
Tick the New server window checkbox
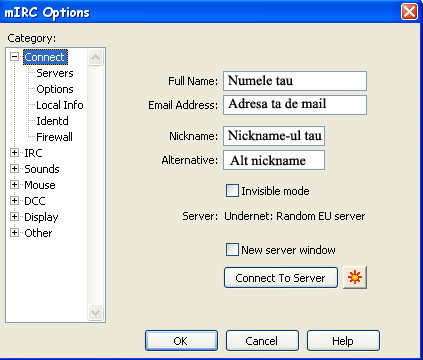[x=232, y=250]
